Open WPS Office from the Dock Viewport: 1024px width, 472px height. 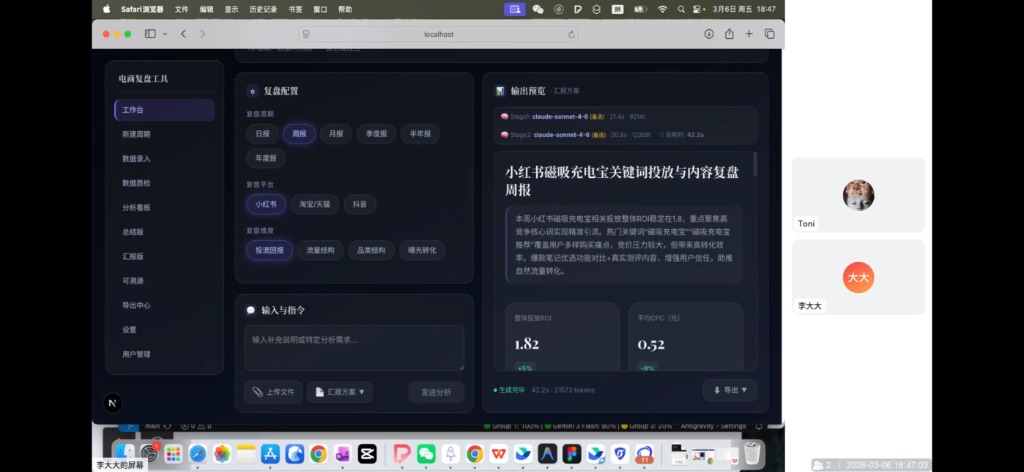click(499, 454)
